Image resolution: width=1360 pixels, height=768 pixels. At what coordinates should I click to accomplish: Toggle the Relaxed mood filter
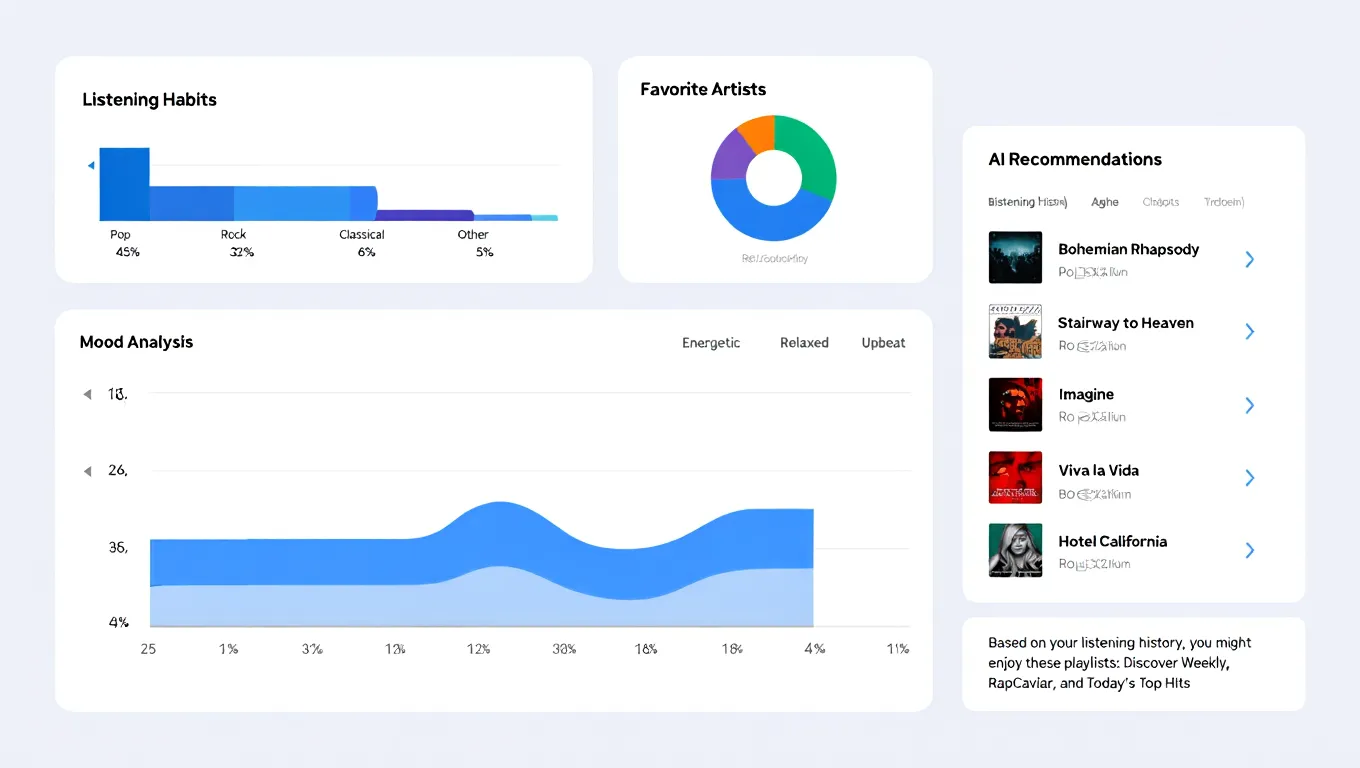804,343
